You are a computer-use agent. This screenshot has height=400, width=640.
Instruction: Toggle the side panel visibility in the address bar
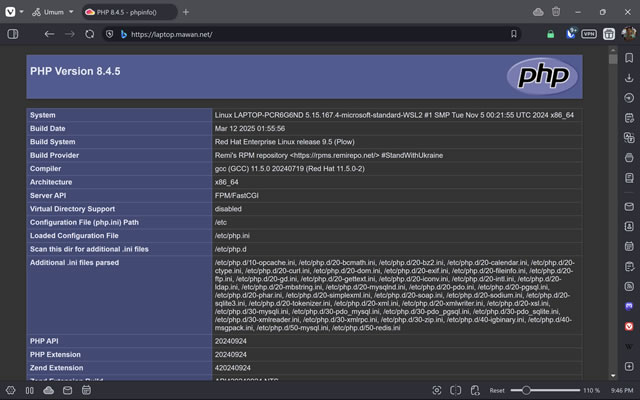click(x=13, y=33)
